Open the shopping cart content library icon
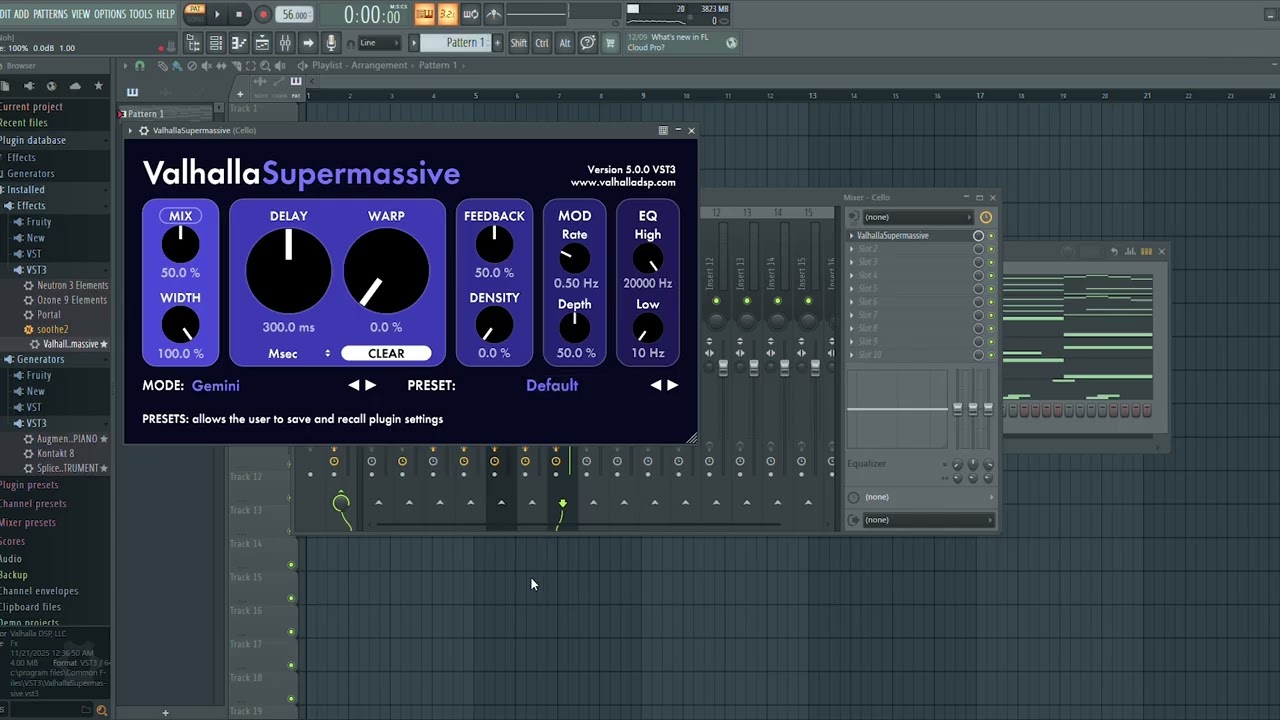Viewport: 1280px width, 720px height. (x=610, y=43)
